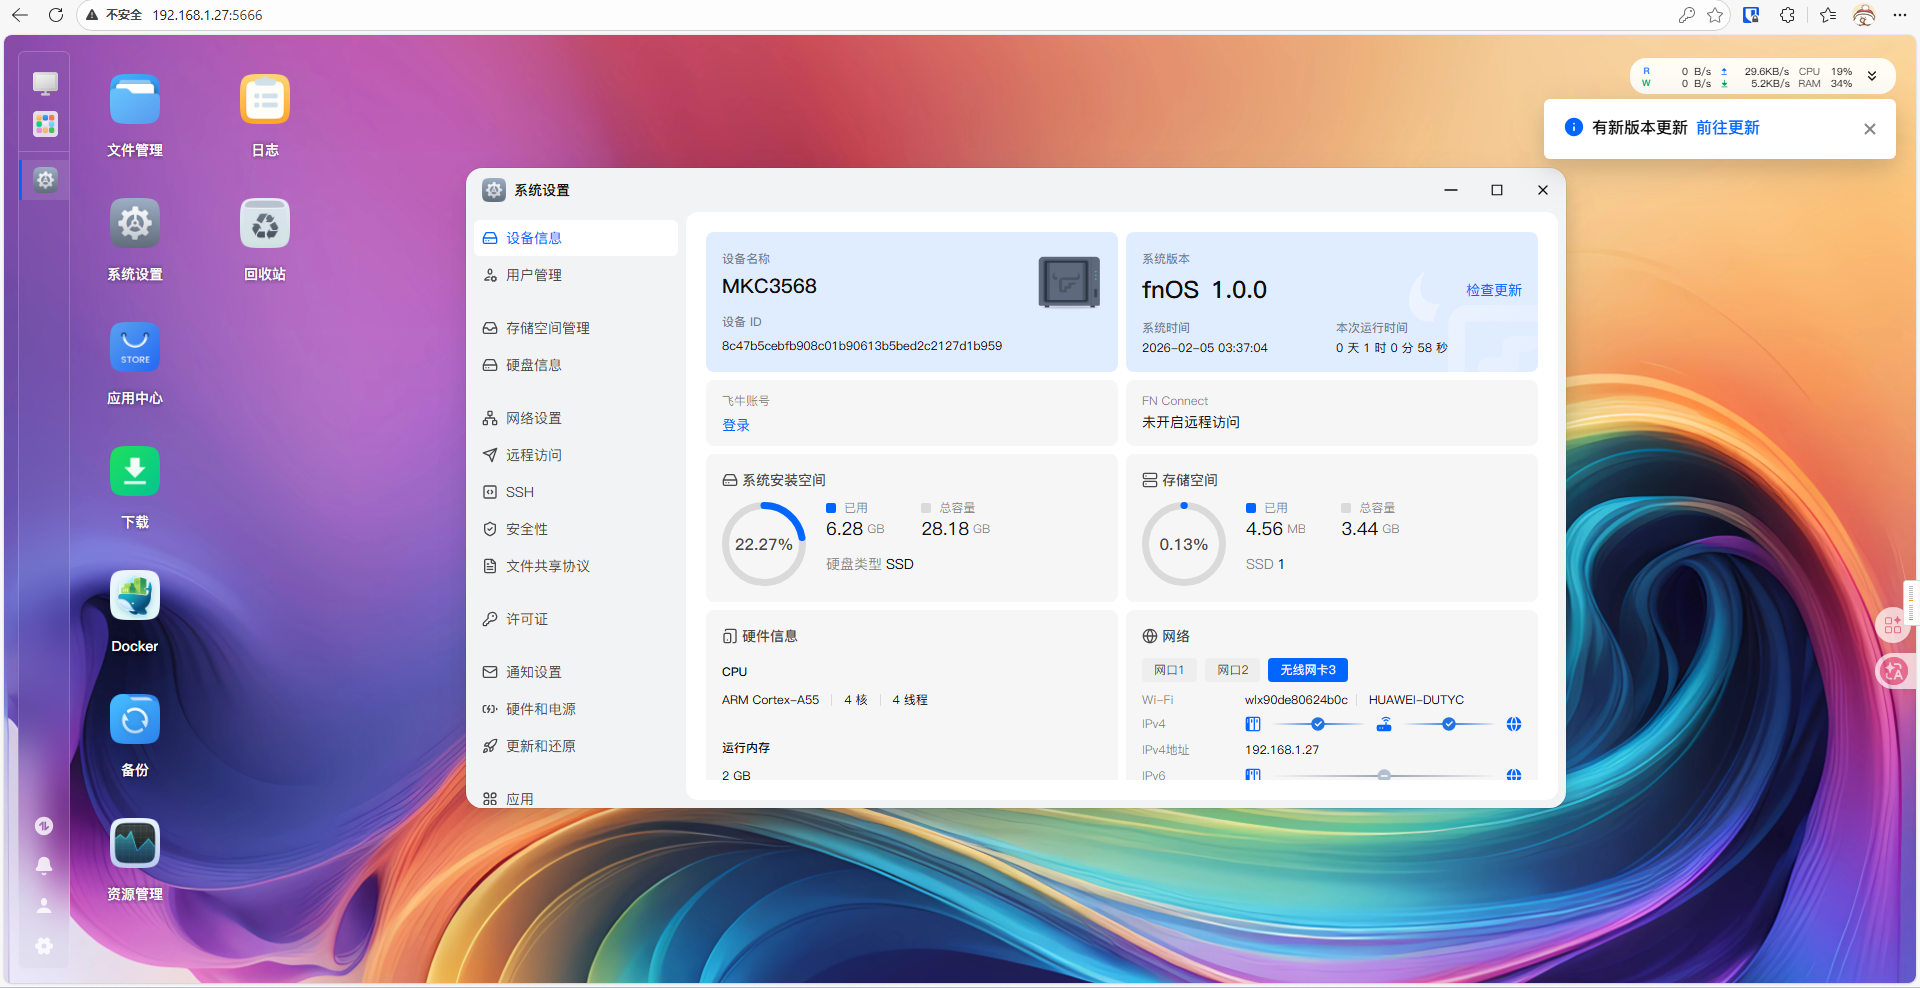The height and width of the screenshot is (988, 1920).
Task: Launch the 备份 backup app
Action: (134, 719)
